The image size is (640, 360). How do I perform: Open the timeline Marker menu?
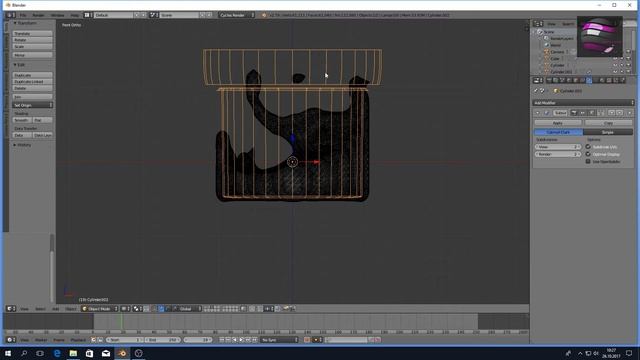point(41,340)
